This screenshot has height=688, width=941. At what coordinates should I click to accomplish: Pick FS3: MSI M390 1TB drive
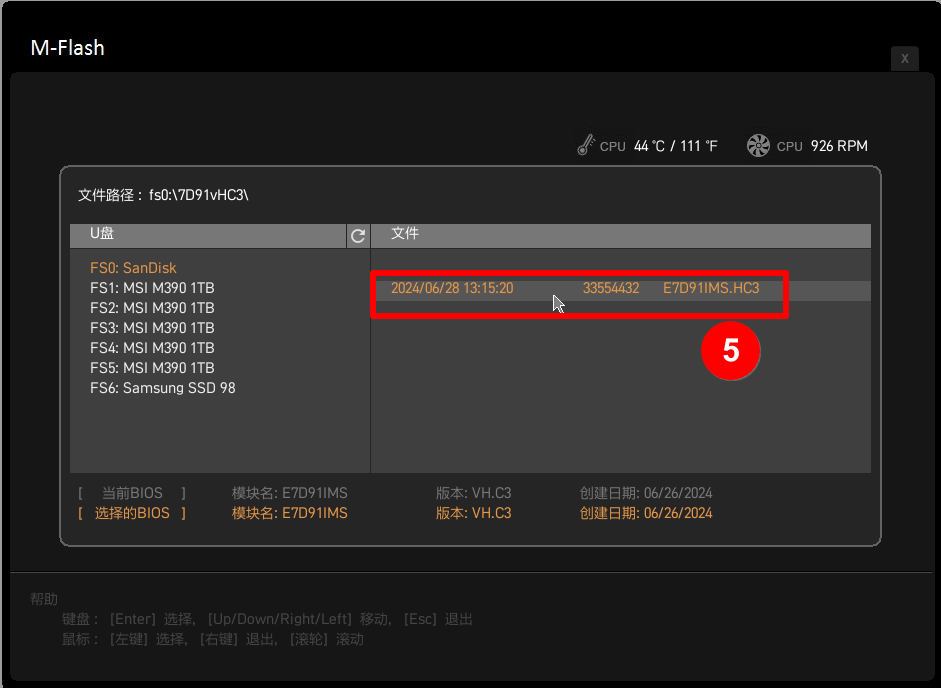(x=152, y=328)
